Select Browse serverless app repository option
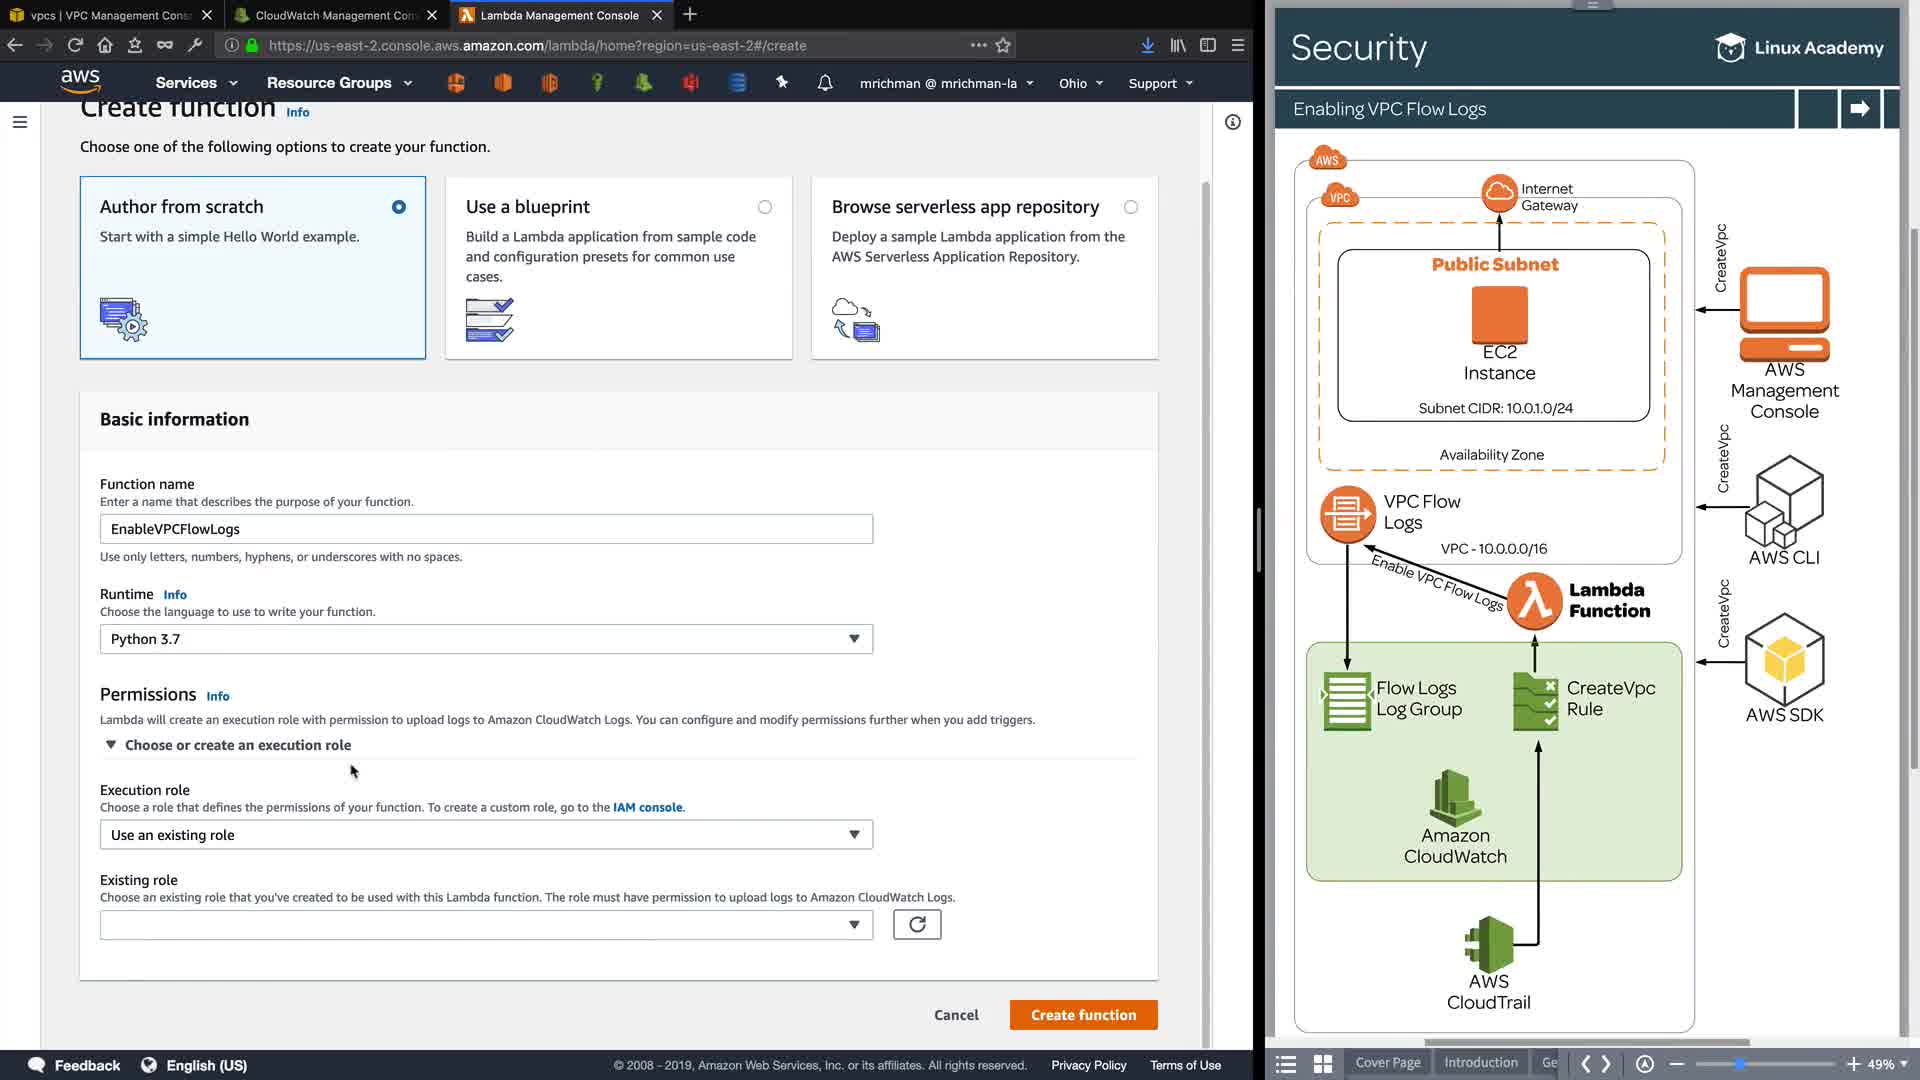 [x=1130, y=207]
